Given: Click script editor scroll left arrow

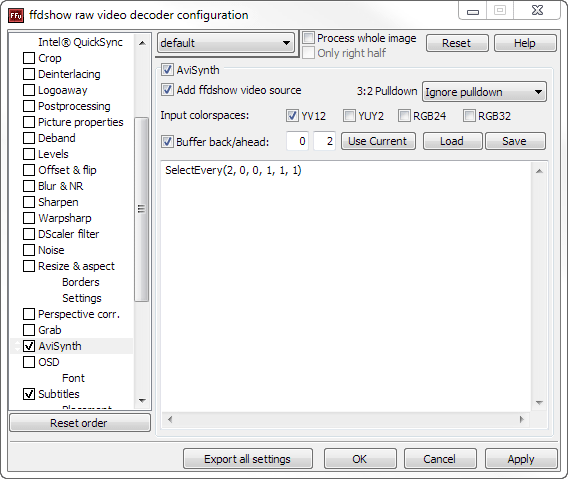Looking at the screenshot, I should [170, 420].
